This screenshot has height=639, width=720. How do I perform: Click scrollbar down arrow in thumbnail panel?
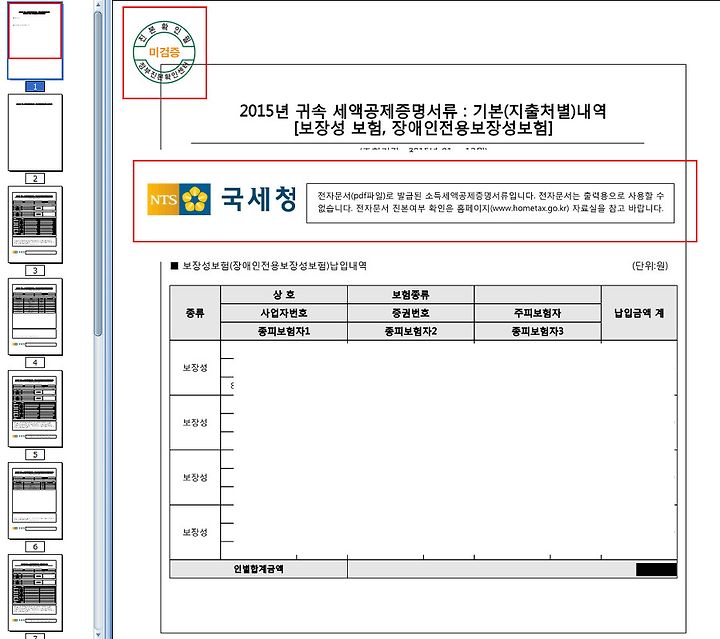click(x=98, y=634)
